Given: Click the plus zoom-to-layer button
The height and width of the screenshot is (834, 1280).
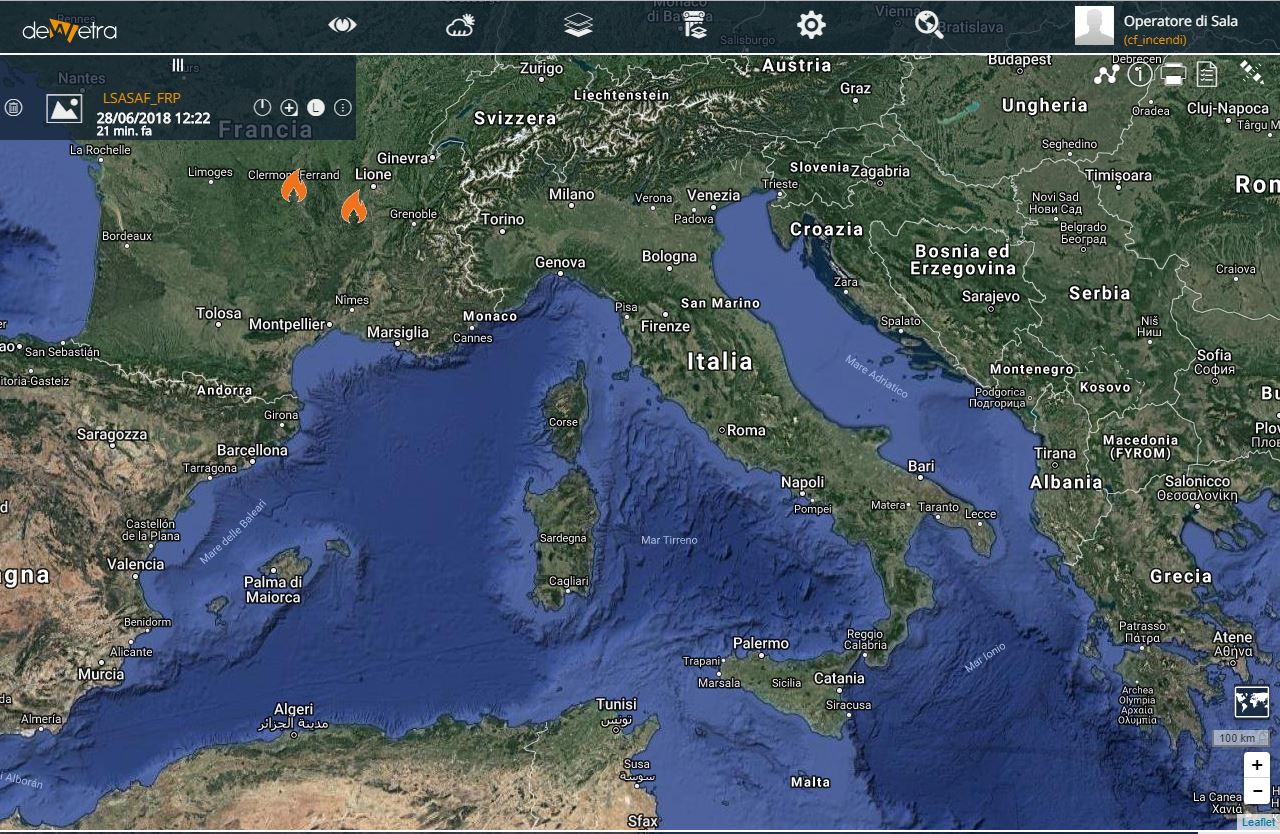Looking at the screenshot, I should tap(289, 107).
